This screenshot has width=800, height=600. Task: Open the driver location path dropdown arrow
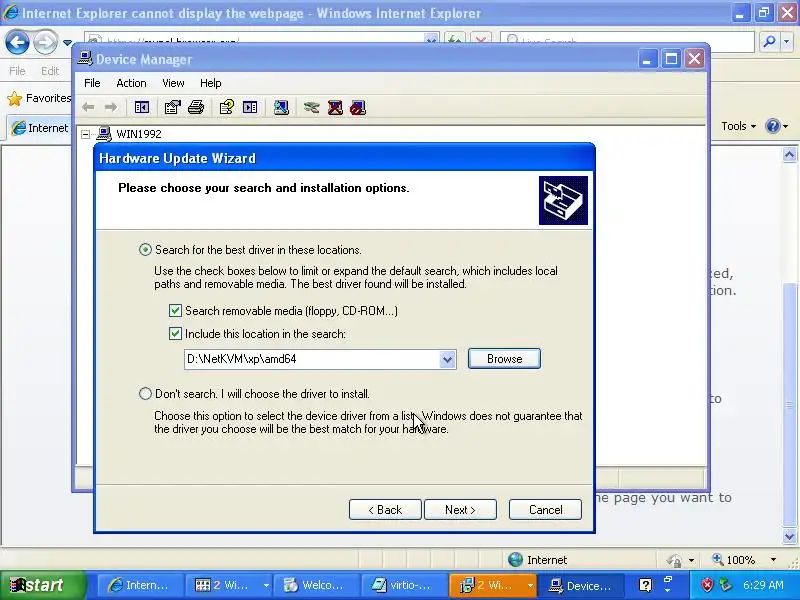pos(447,359)
